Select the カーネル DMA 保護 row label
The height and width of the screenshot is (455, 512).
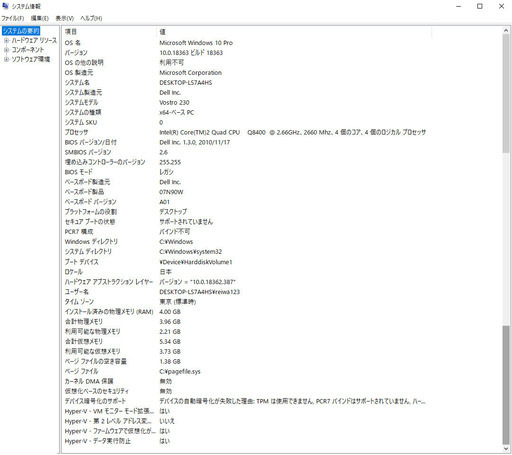pyautogui.click(x=89, y=381)
